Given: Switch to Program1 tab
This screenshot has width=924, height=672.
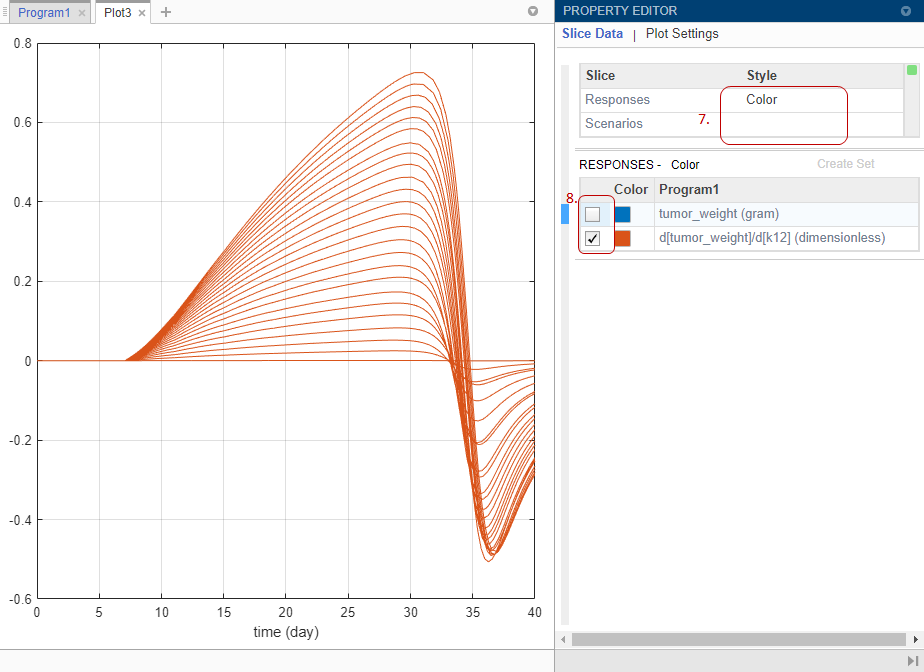Looking at the screenshot, I should click(x=44, y=12).
